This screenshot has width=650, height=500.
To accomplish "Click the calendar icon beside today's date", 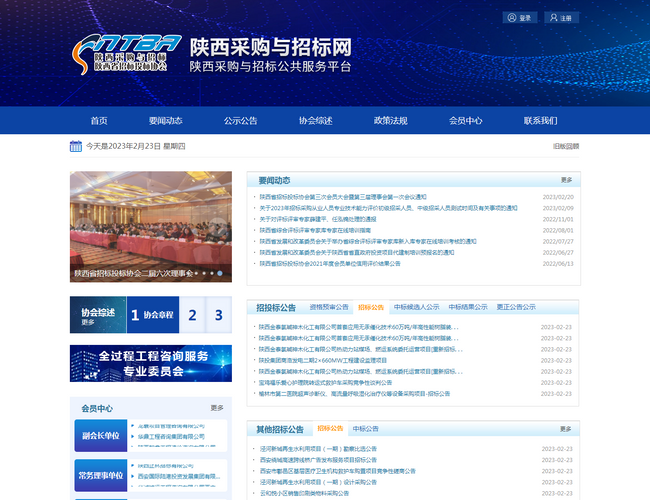I will pos(76,146).
